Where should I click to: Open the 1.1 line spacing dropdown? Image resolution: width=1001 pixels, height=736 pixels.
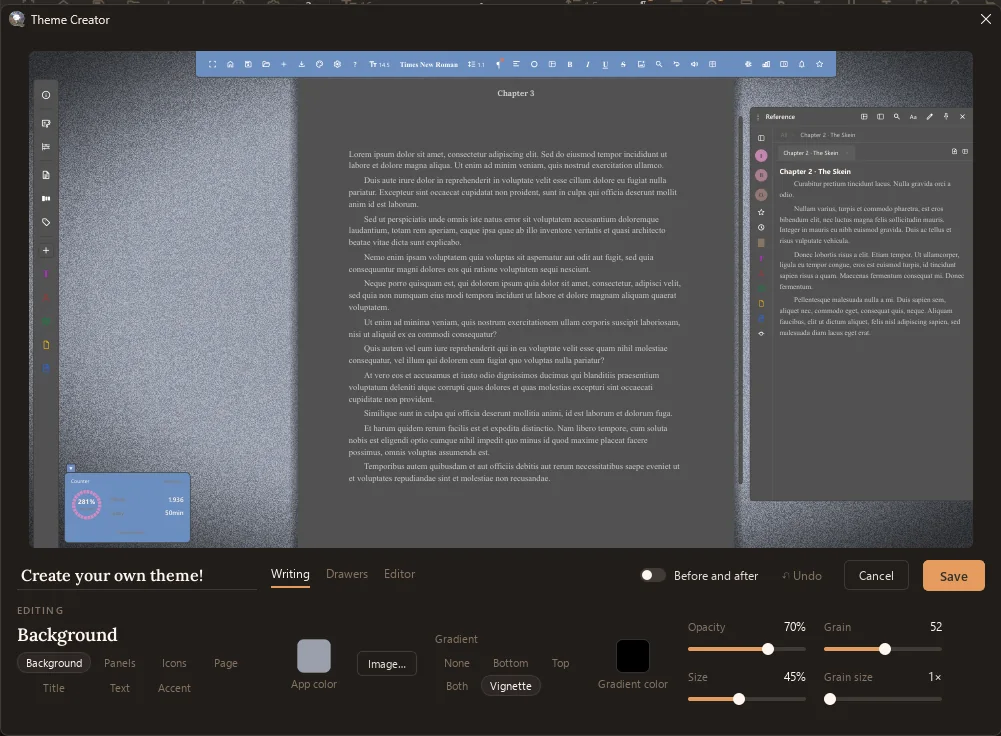coord(476,64)
